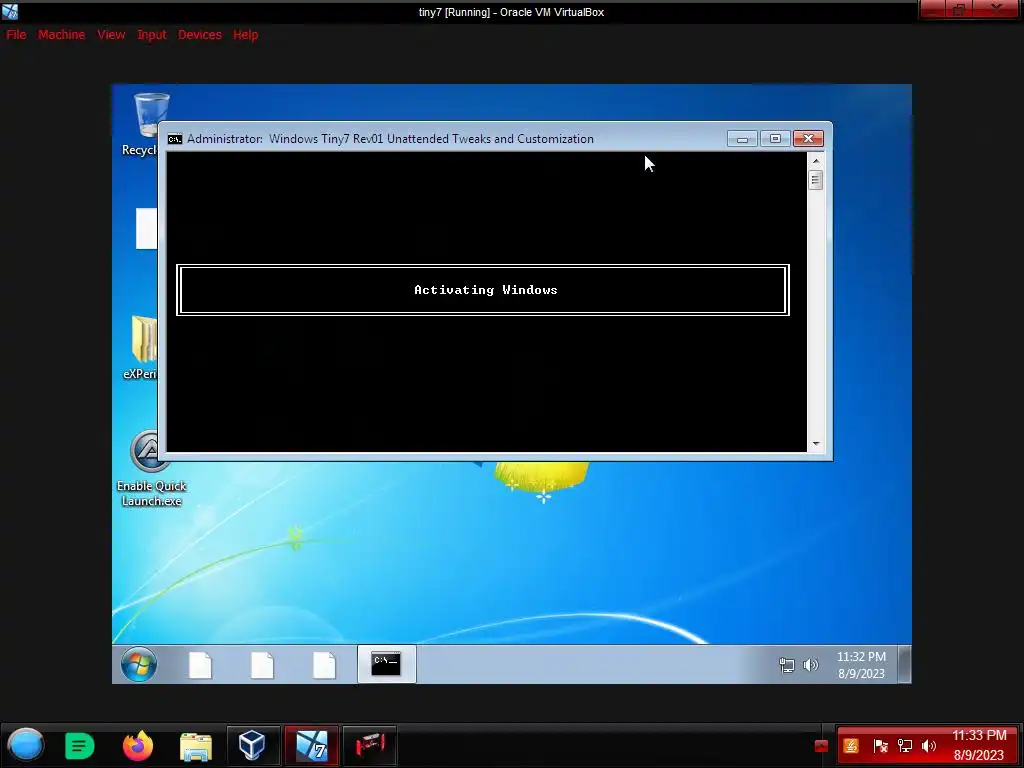Click the console scrollbar up arrow
The image size is (1024, 768).
point(816,160)
